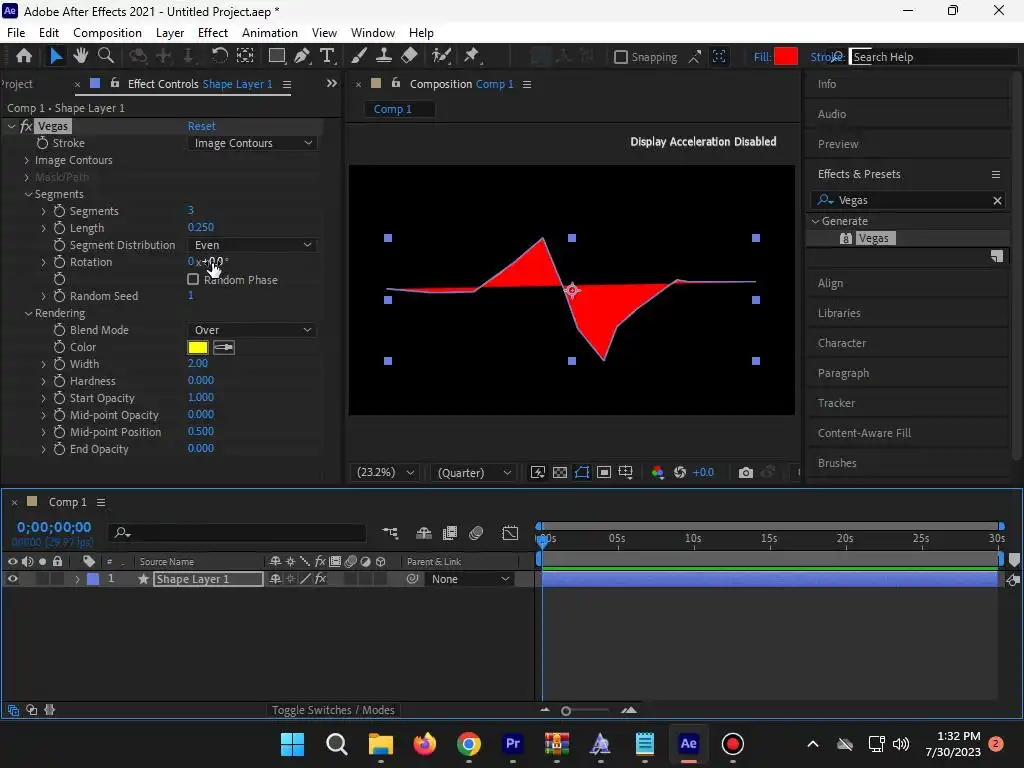Open the Tracker panel
This screenshot has width=1024, height=768.
(837, 403)
